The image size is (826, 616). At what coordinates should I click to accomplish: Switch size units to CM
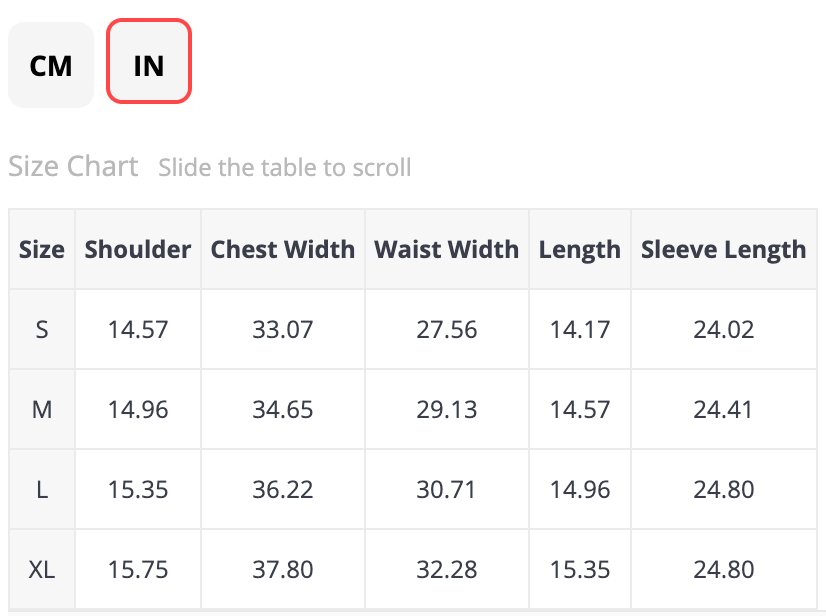tap(51, 66)
